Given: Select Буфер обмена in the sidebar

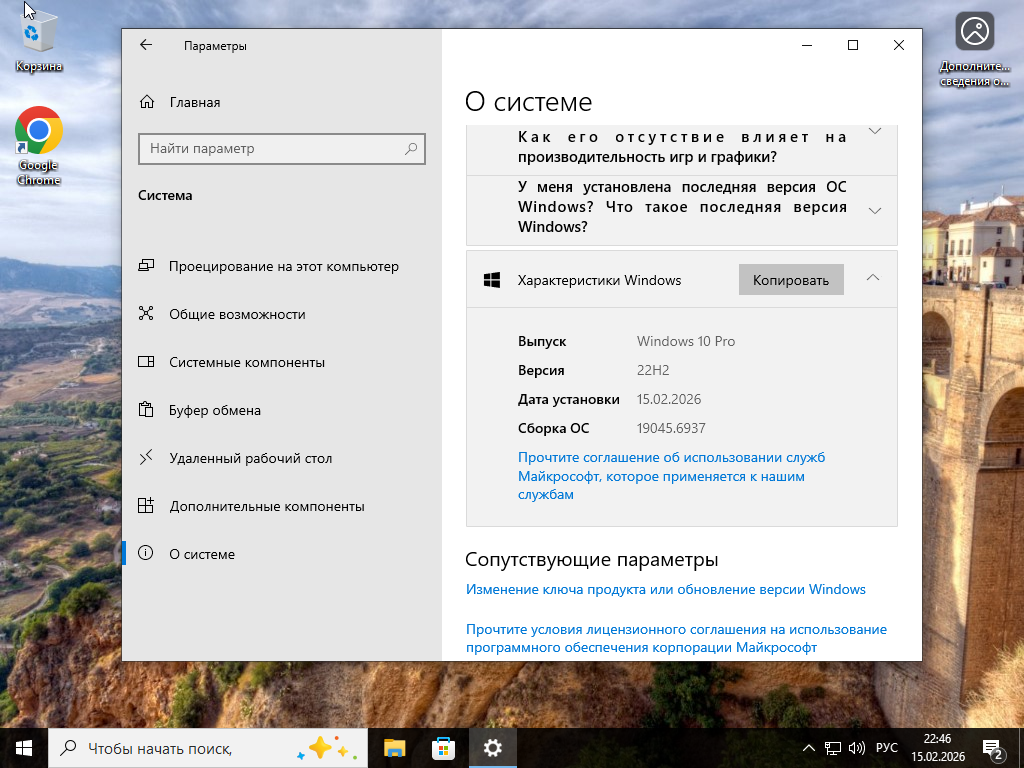Looking at the screenshot, I should point(215,410).
